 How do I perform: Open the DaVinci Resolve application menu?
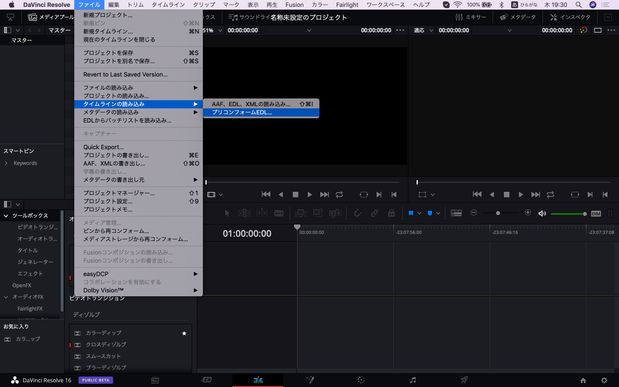click(47, 5)
